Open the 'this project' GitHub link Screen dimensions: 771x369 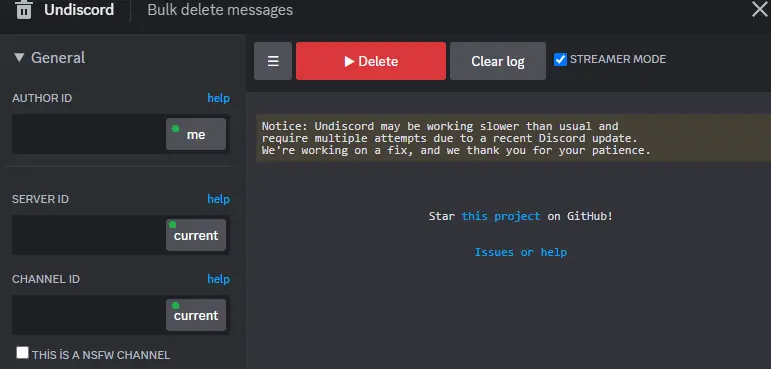tap(501, 216)
